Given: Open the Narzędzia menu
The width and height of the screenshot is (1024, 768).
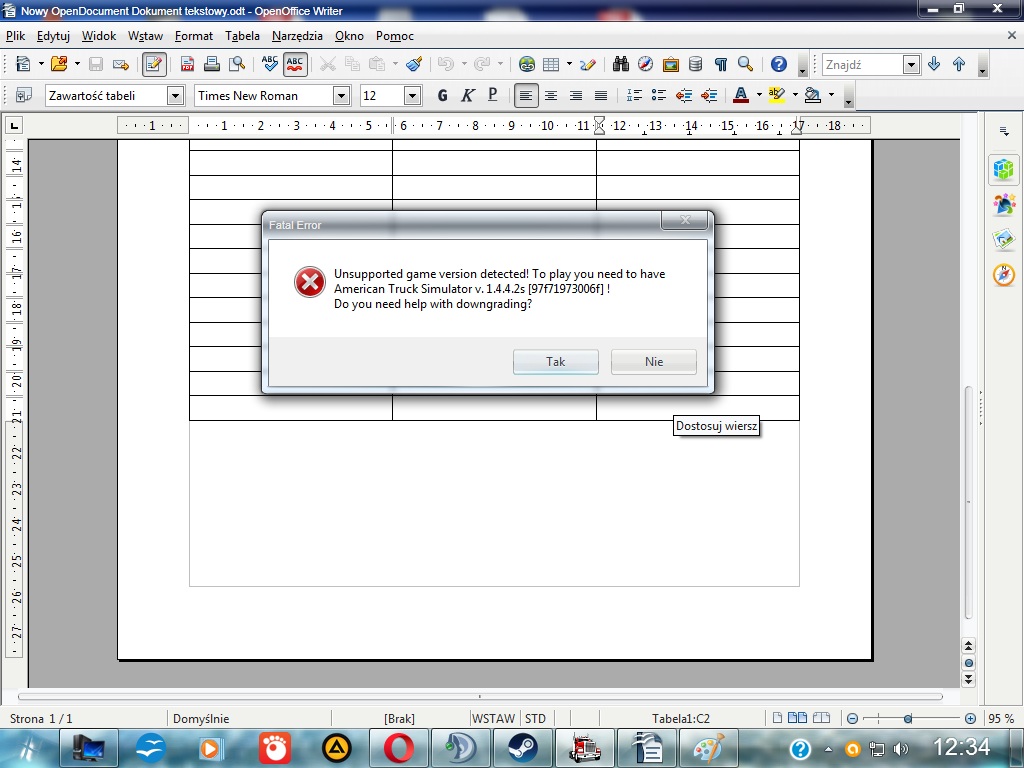Looking at the screenshot, I should coord(297,36).
